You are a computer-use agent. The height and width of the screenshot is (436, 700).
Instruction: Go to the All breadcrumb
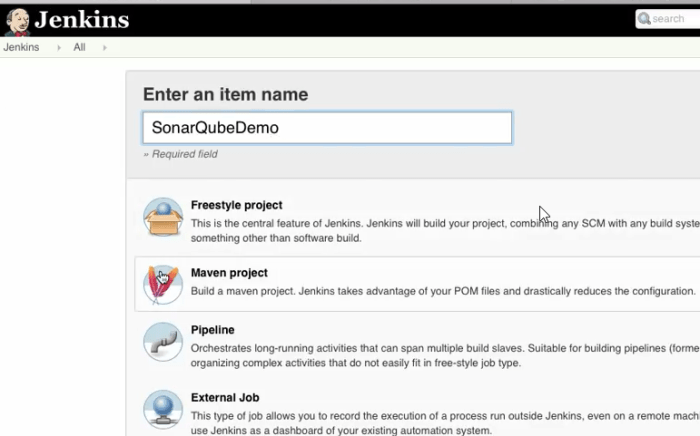pyautogui.click(x=79, y=47)
